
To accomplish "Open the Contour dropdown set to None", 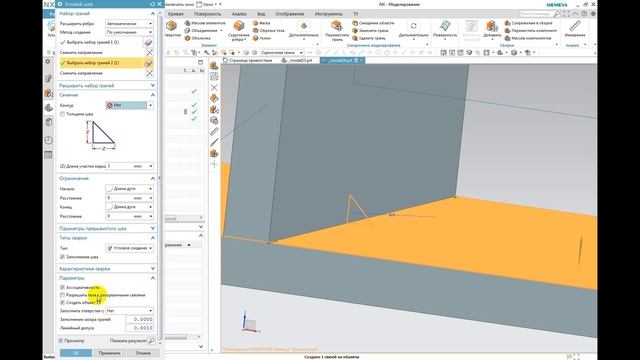I will [x=129, y=105].
